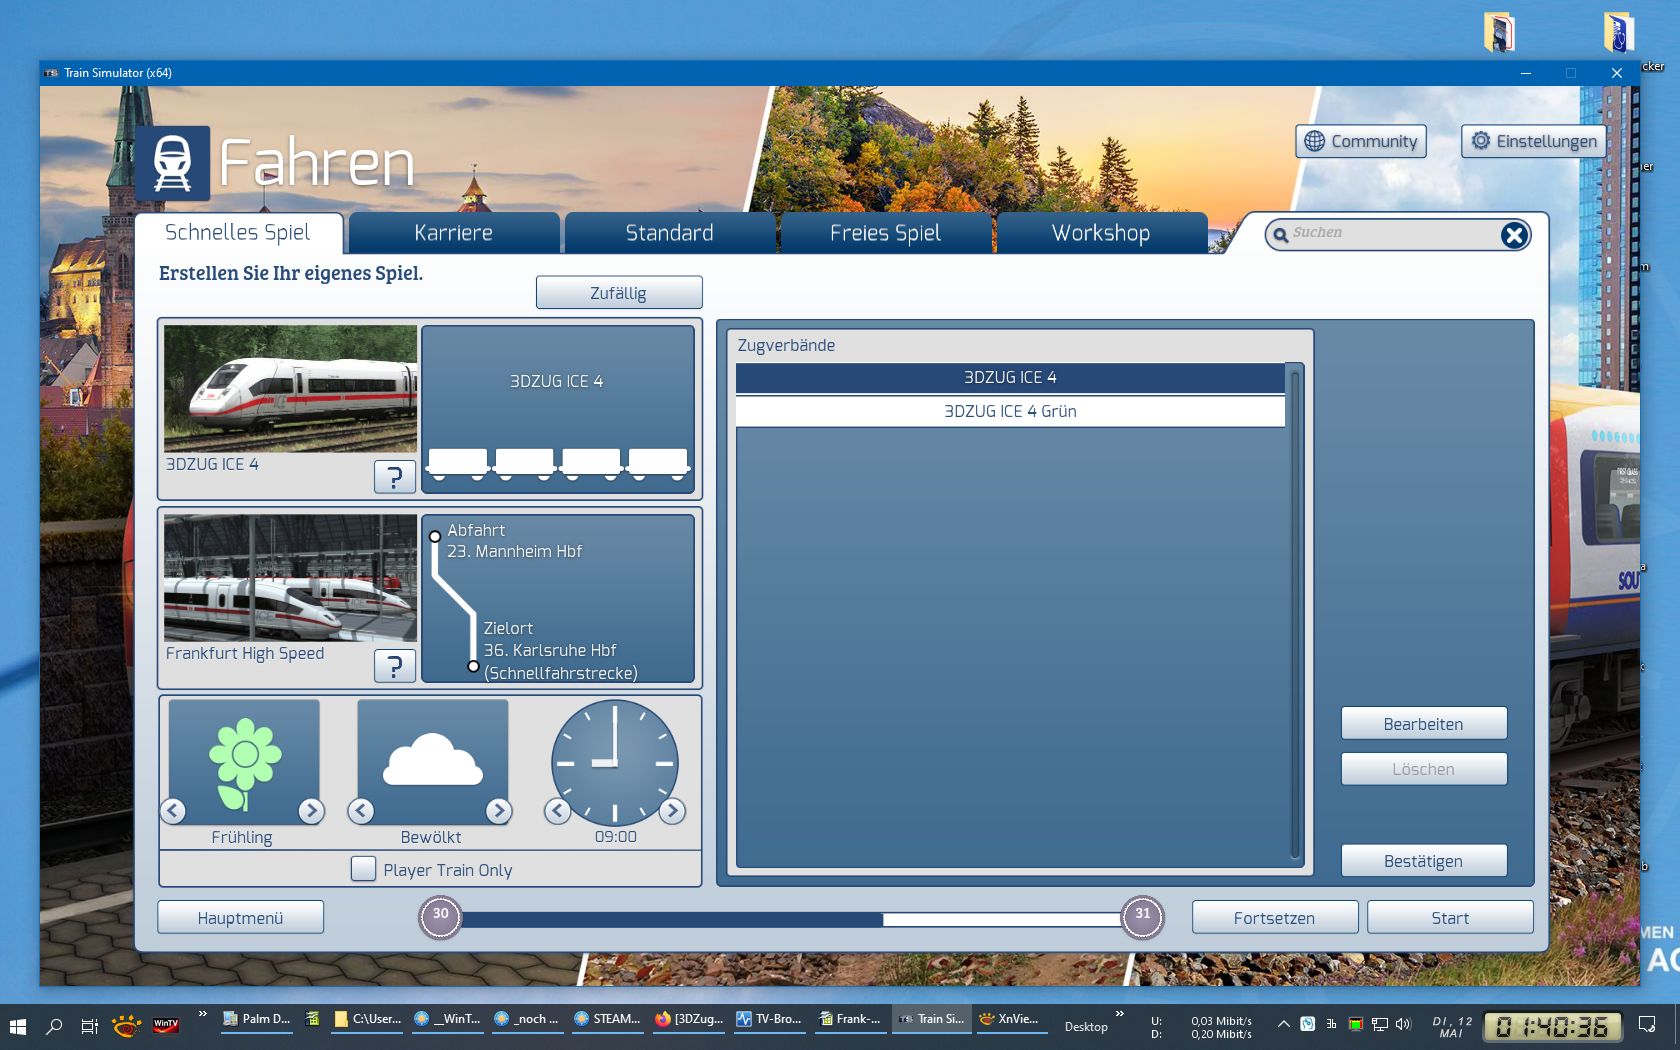Screen dimensions: 1680x1050
Task: Select the Schnelles Spiel tab
Action: tap(238, 232)
